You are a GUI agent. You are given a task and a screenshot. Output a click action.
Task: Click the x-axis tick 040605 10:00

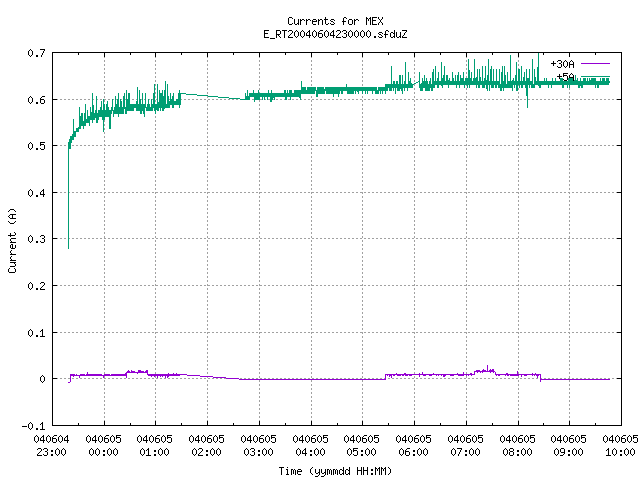click(x=620, y=446)
